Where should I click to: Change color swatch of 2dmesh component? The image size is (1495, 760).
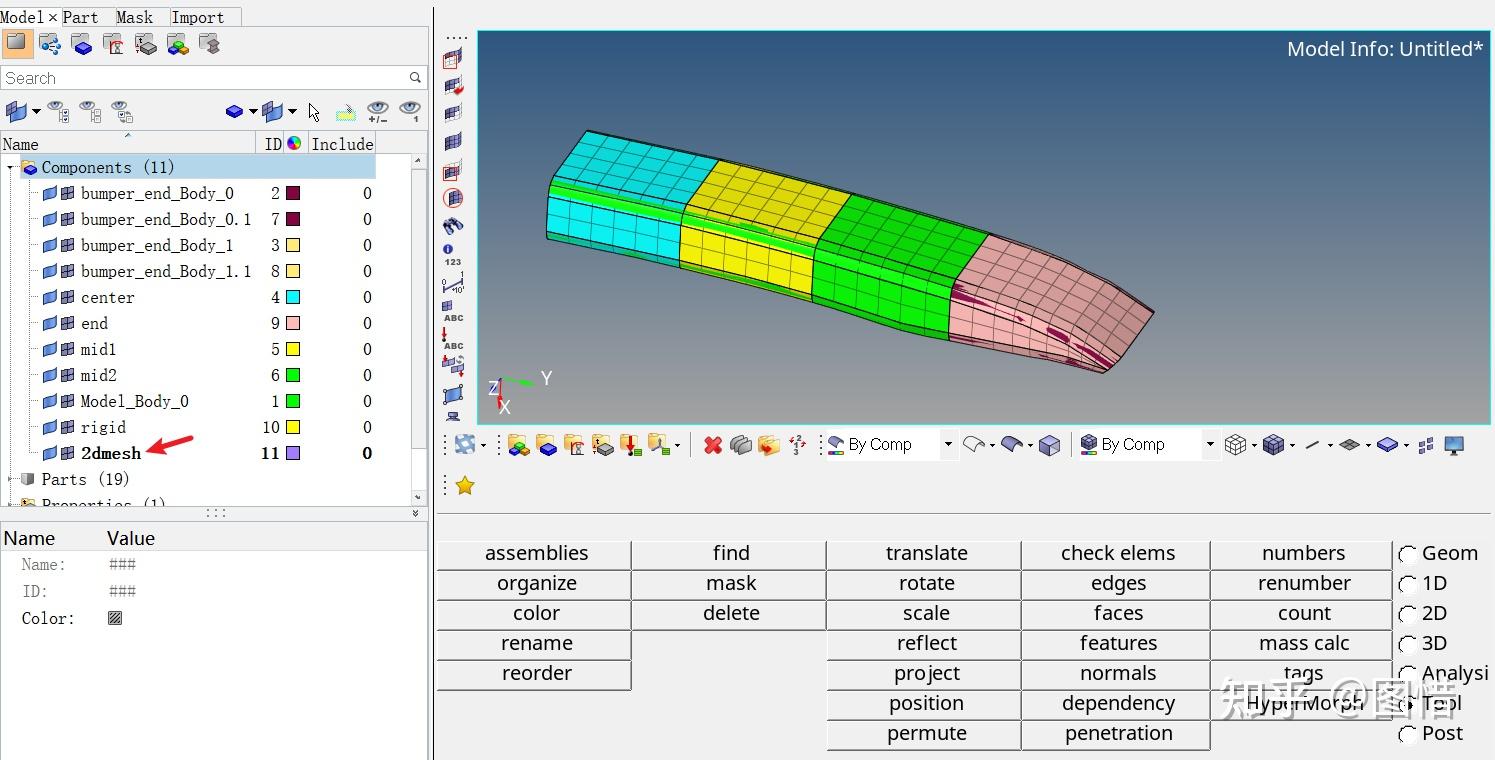pyautogui.click(x=293, y=453)
